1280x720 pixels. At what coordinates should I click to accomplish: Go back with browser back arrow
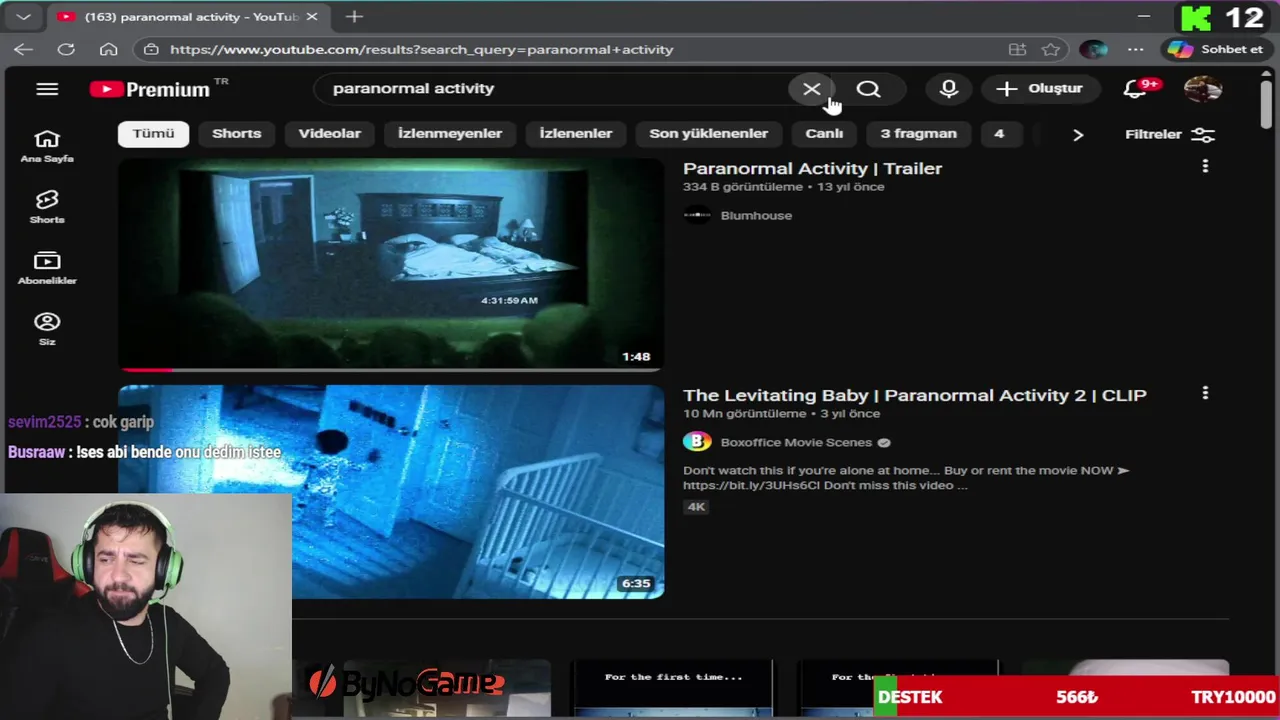[23, 49]
